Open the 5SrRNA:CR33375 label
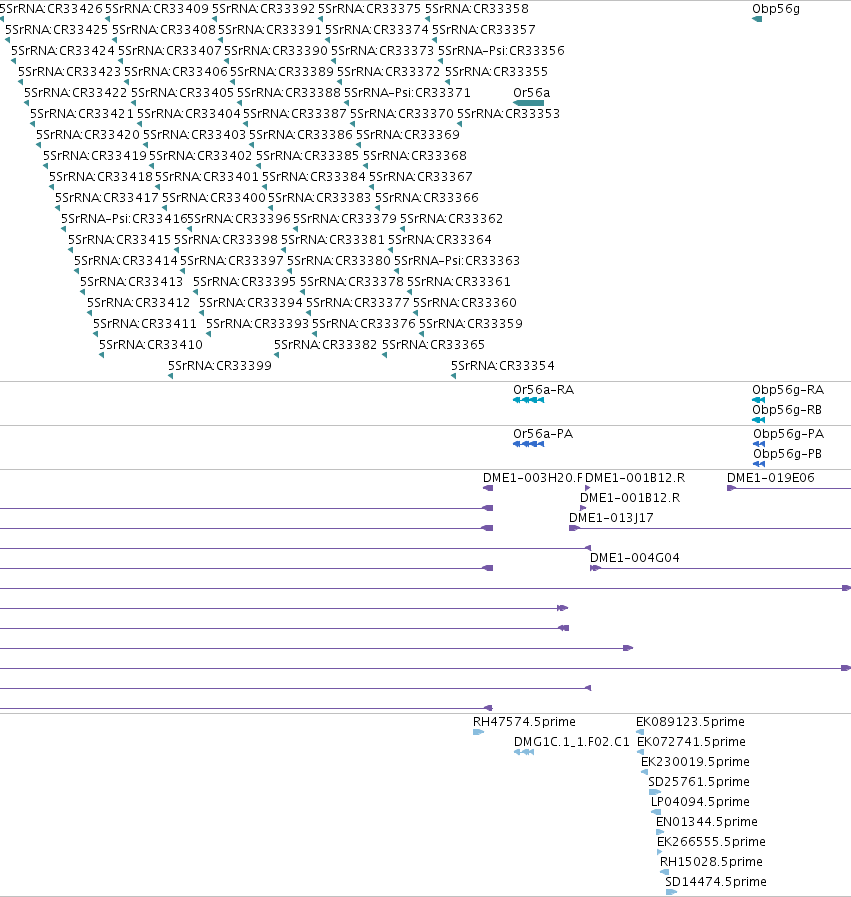The image size is (851, 897). [369, 9]
